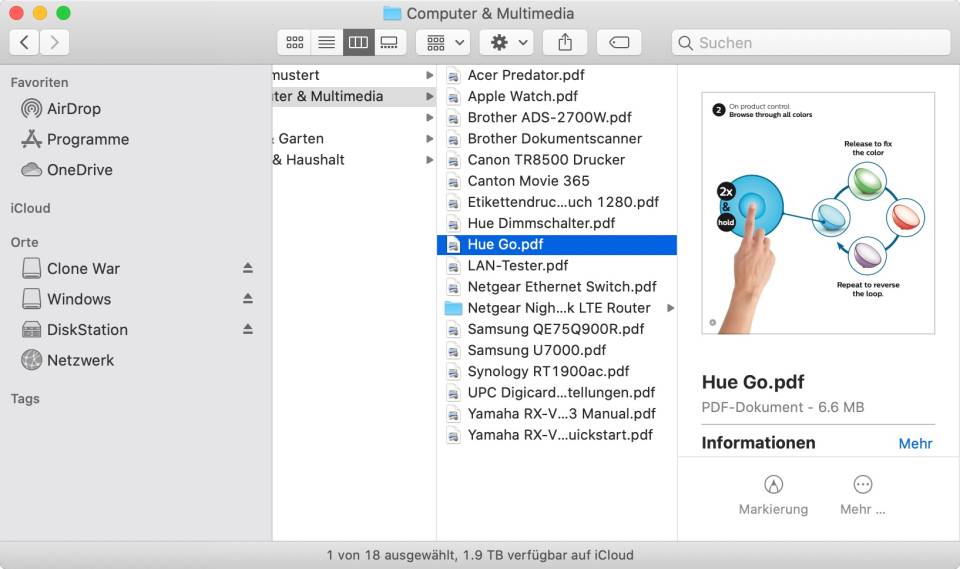Click the blue Mehr link beside Informationen

915,443
